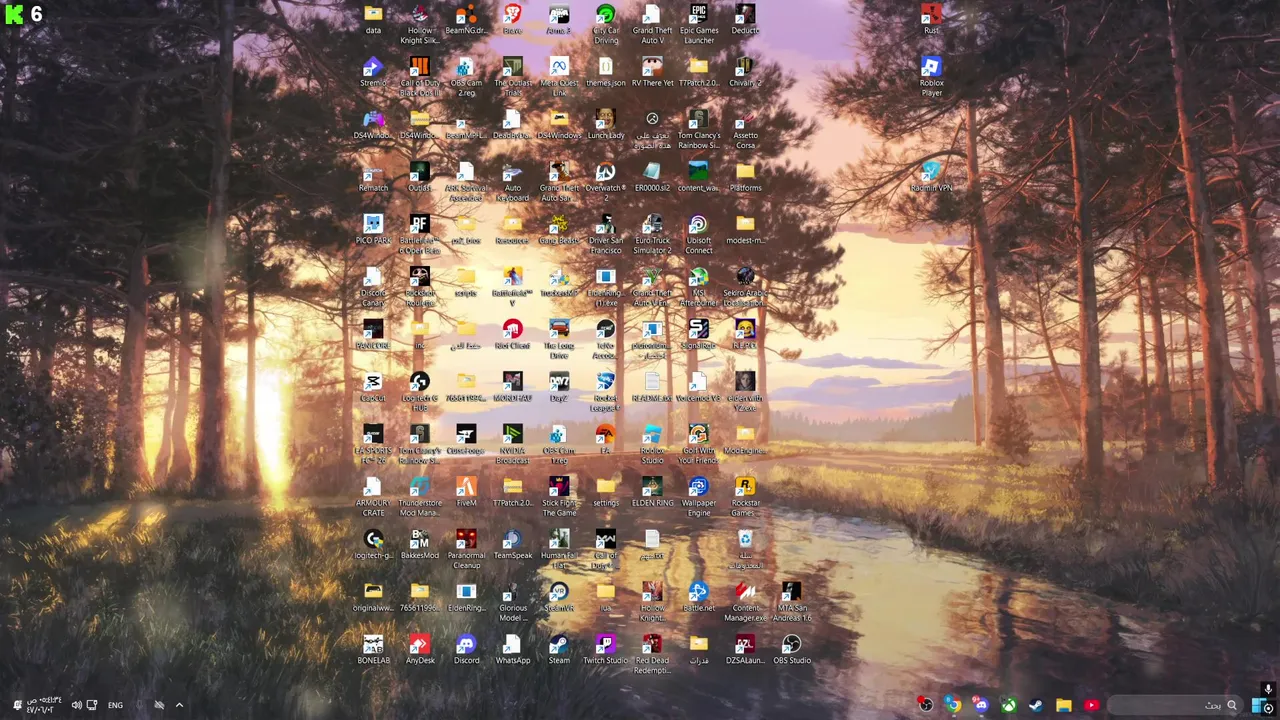
Task: Open the NVIDIA Broadcast shortcut
Action: (512, 445)
